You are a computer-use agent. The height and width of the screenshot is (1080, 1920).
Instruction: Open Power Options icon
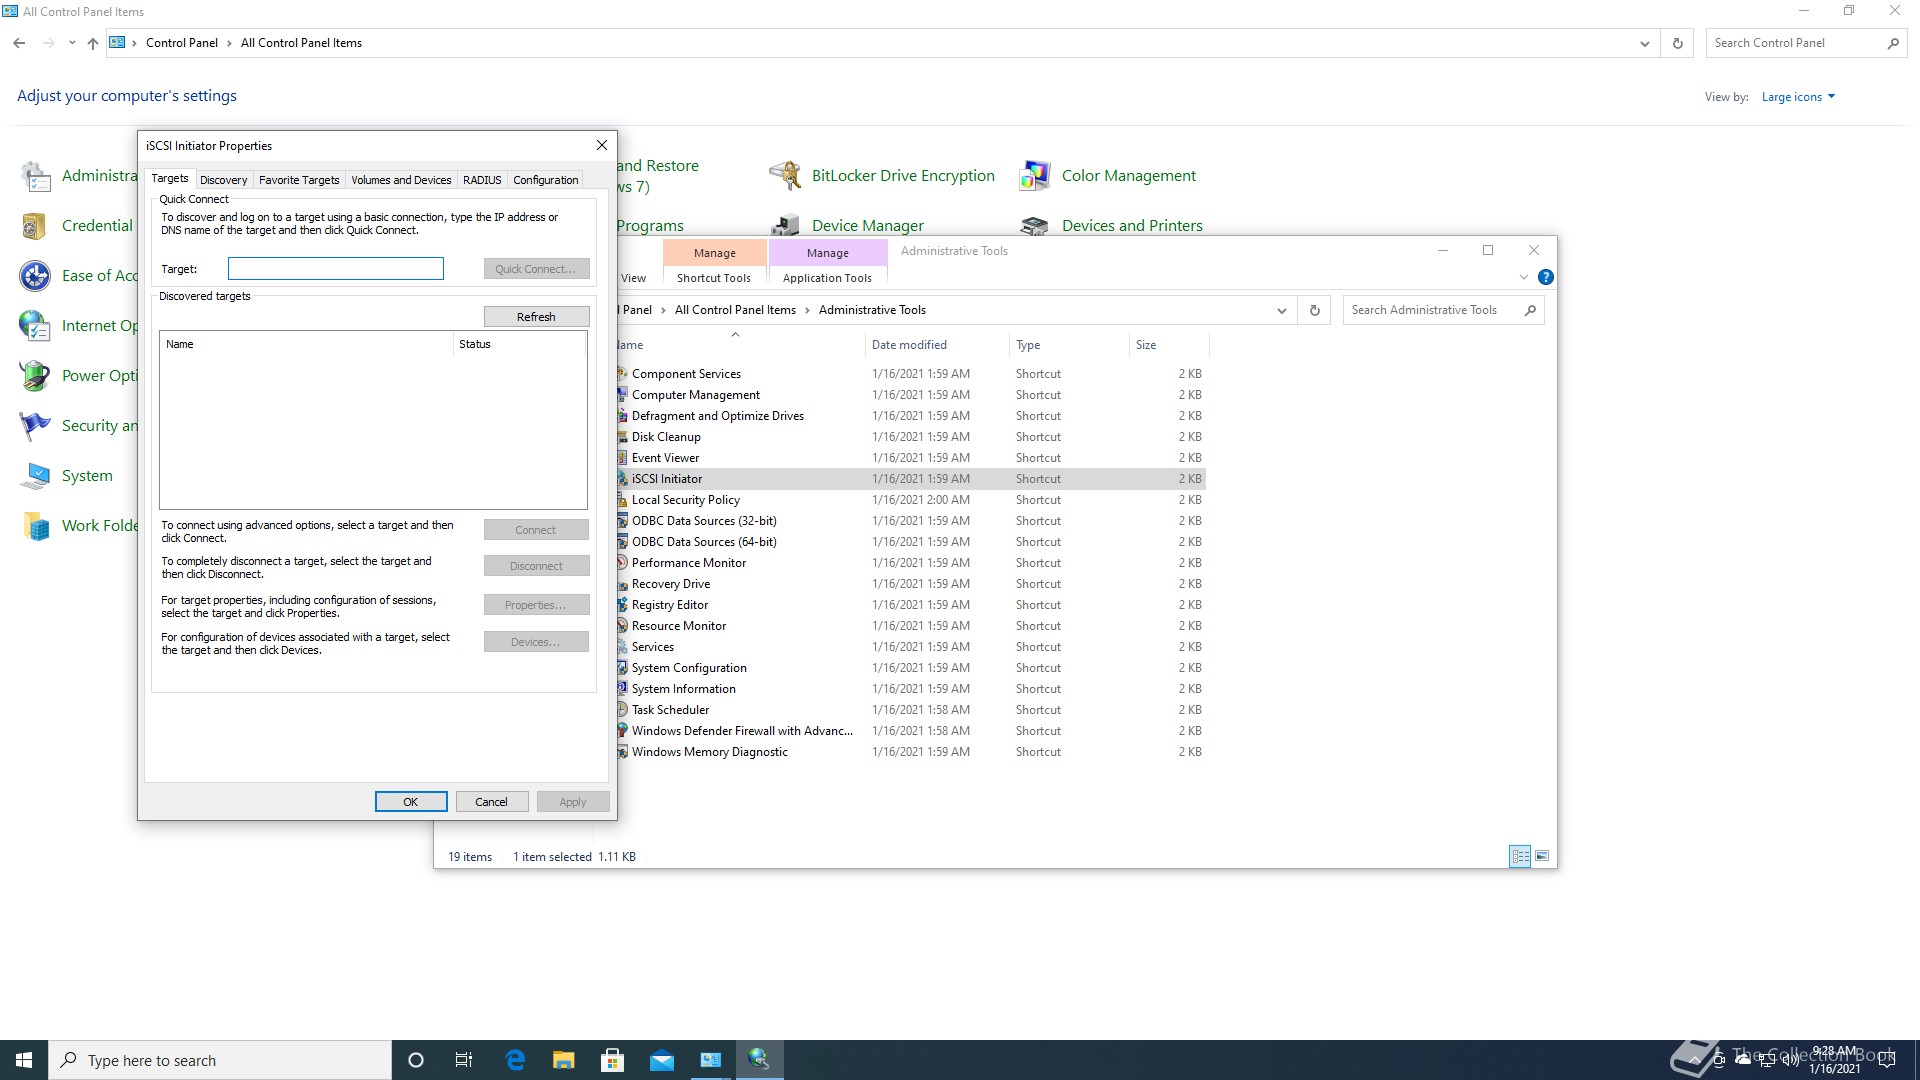pos(36,376)
